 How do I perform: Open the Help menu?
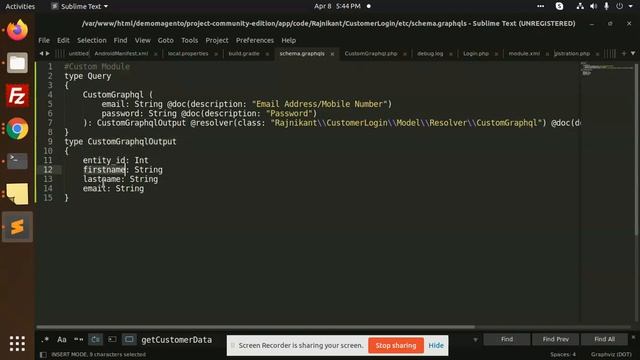coord(289,40)
